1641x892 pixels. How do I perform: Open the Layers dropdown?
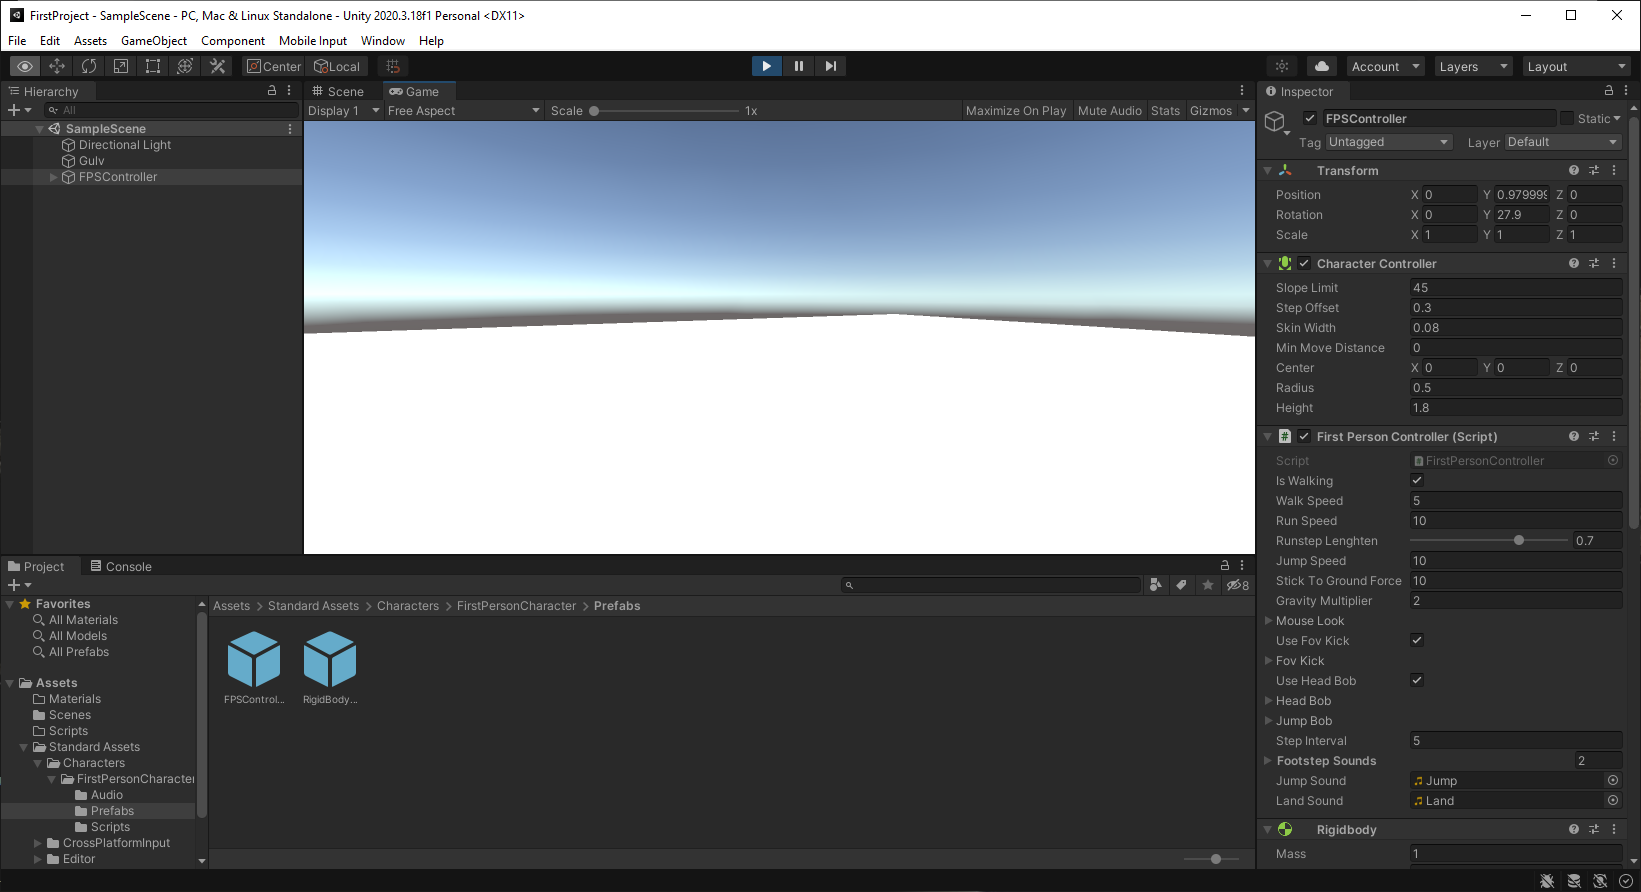tap(1474, 66)
